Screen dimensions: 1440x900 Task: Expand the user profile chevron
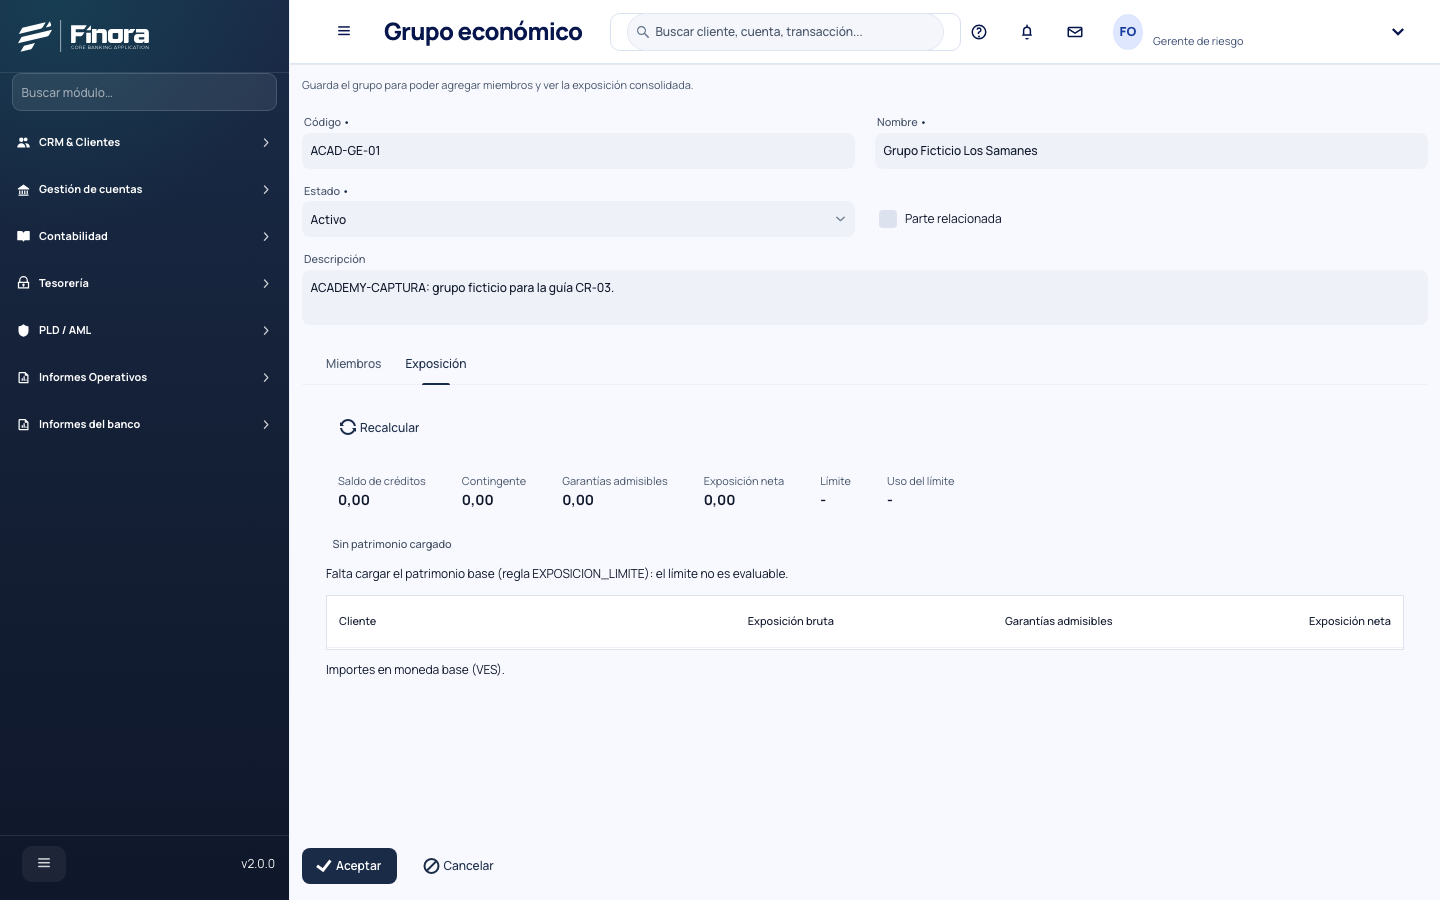[x=1398, y=32]
